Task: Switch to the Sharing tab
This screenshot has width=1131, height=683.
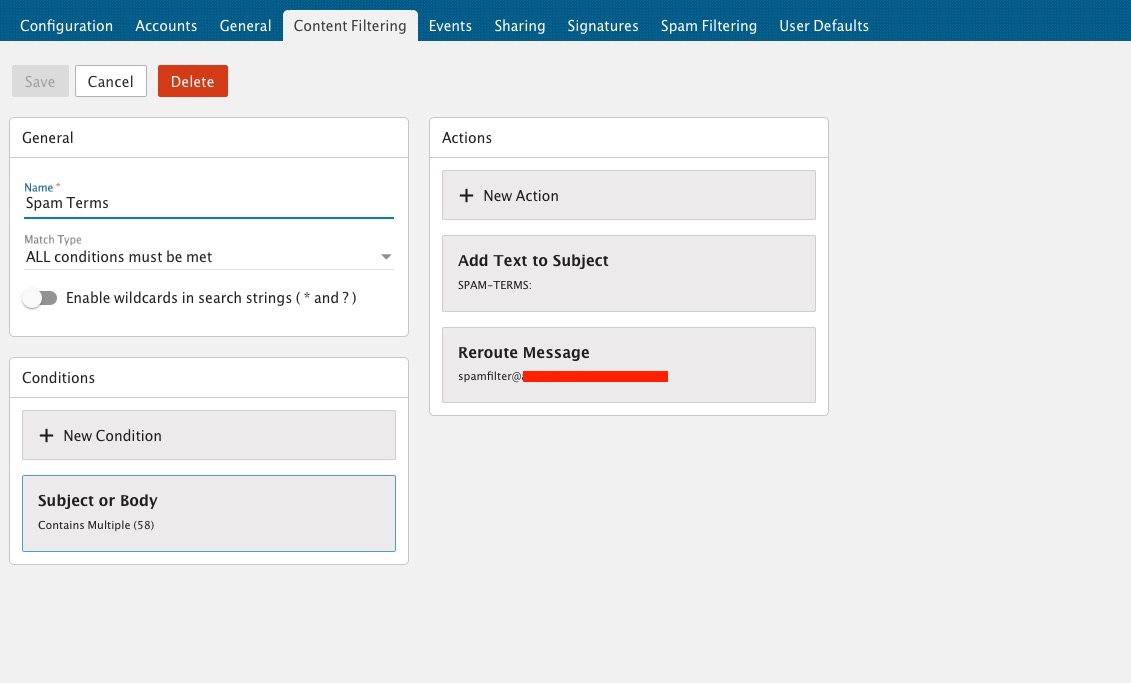Action: 519,26
